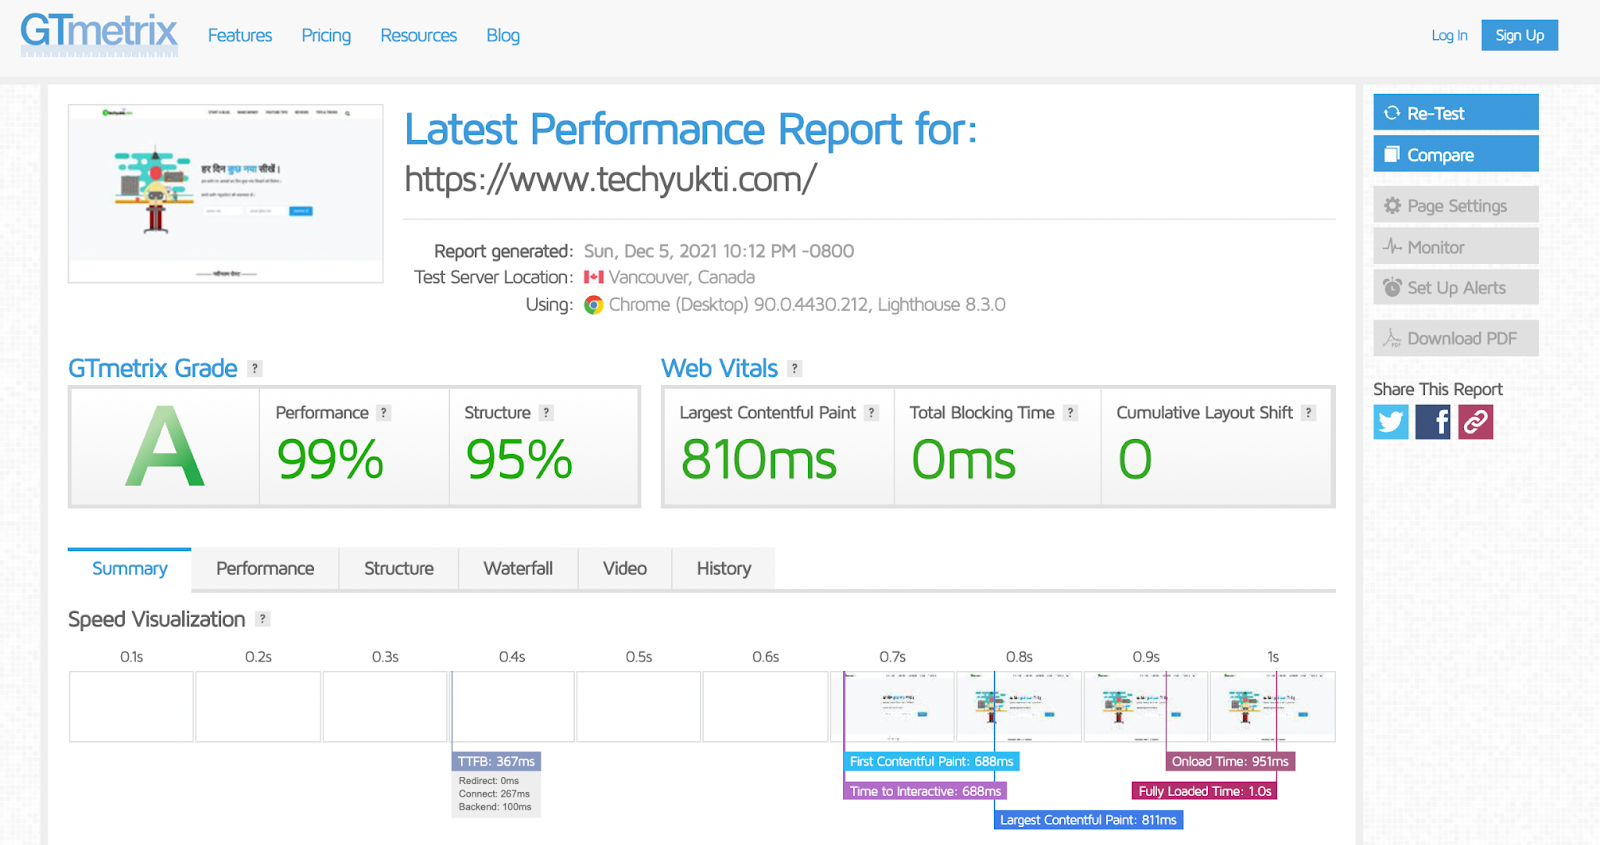1600x845 pixels.
Task: Share report via Twitter icon
Action: coord(1391,422)
